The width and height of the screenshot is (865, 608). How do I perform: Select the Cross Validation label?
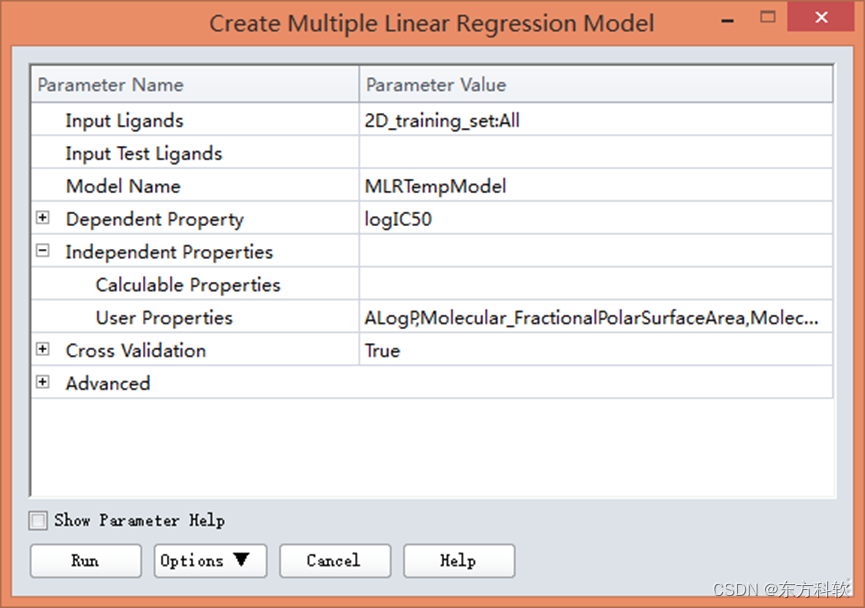(136, 350)
